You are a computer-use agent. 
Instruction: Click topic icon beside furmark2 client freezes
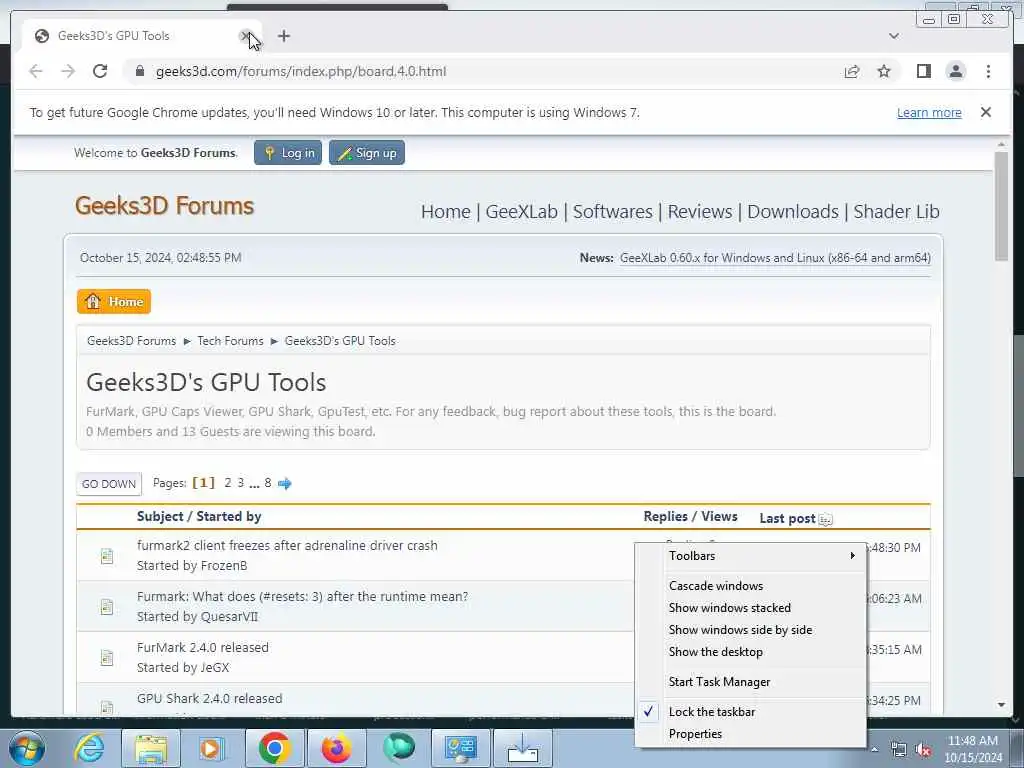pos(107,556)
